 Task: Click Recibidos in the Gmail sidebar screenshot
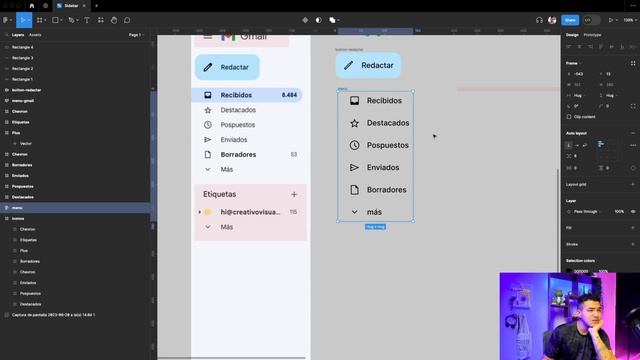pos(247,95)
